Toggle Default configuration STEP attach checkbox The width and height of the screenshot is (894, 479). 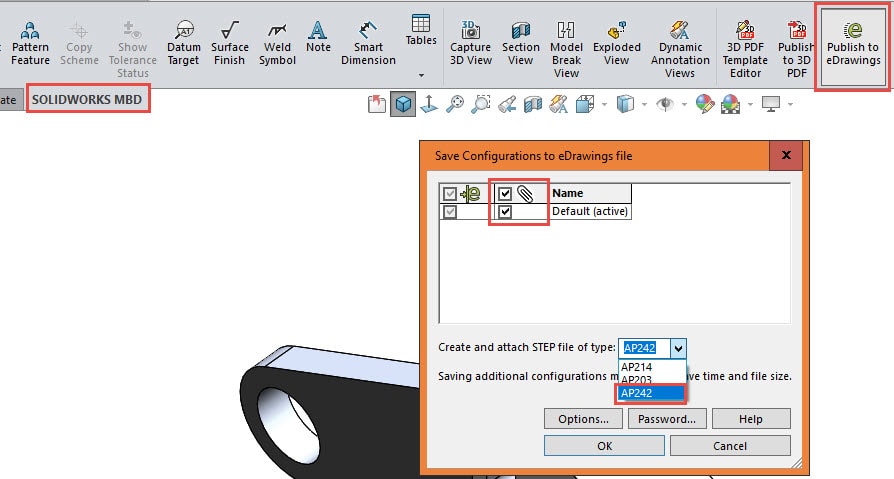[505, 212]
